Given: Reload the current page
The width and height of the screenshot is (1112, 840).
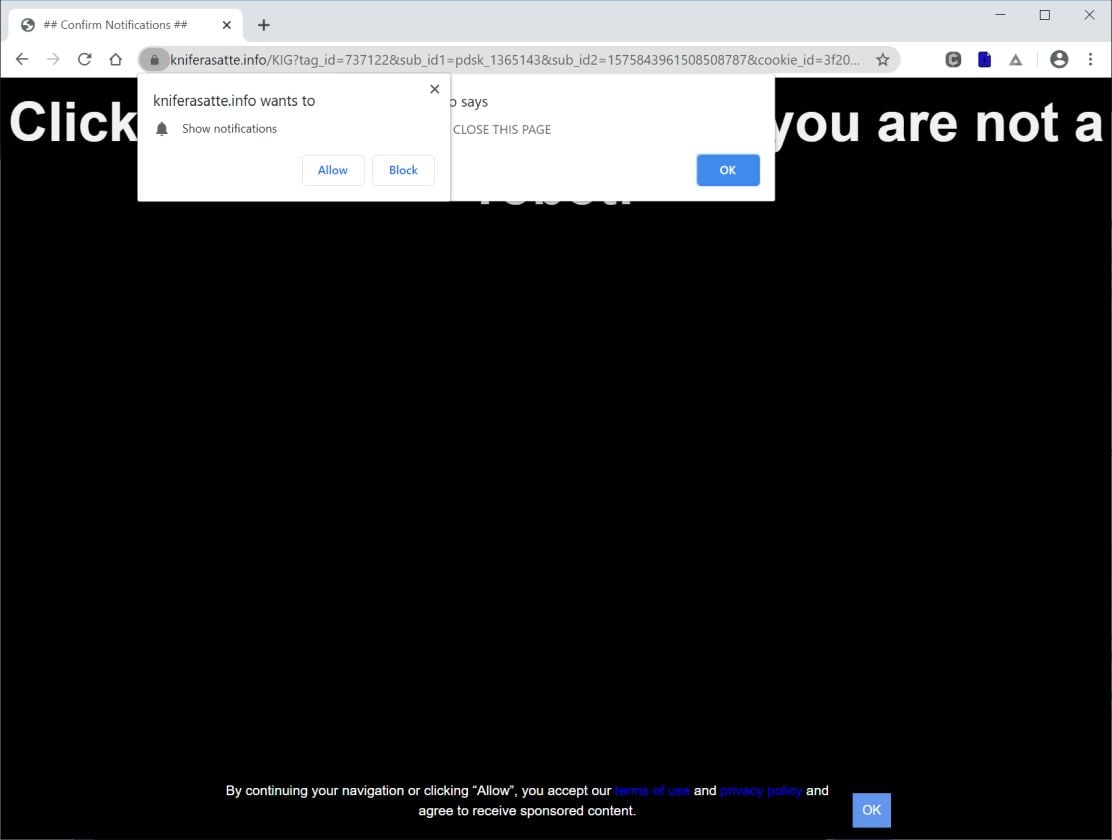Looking at the screenshot, I should click(x=84, y=60).
